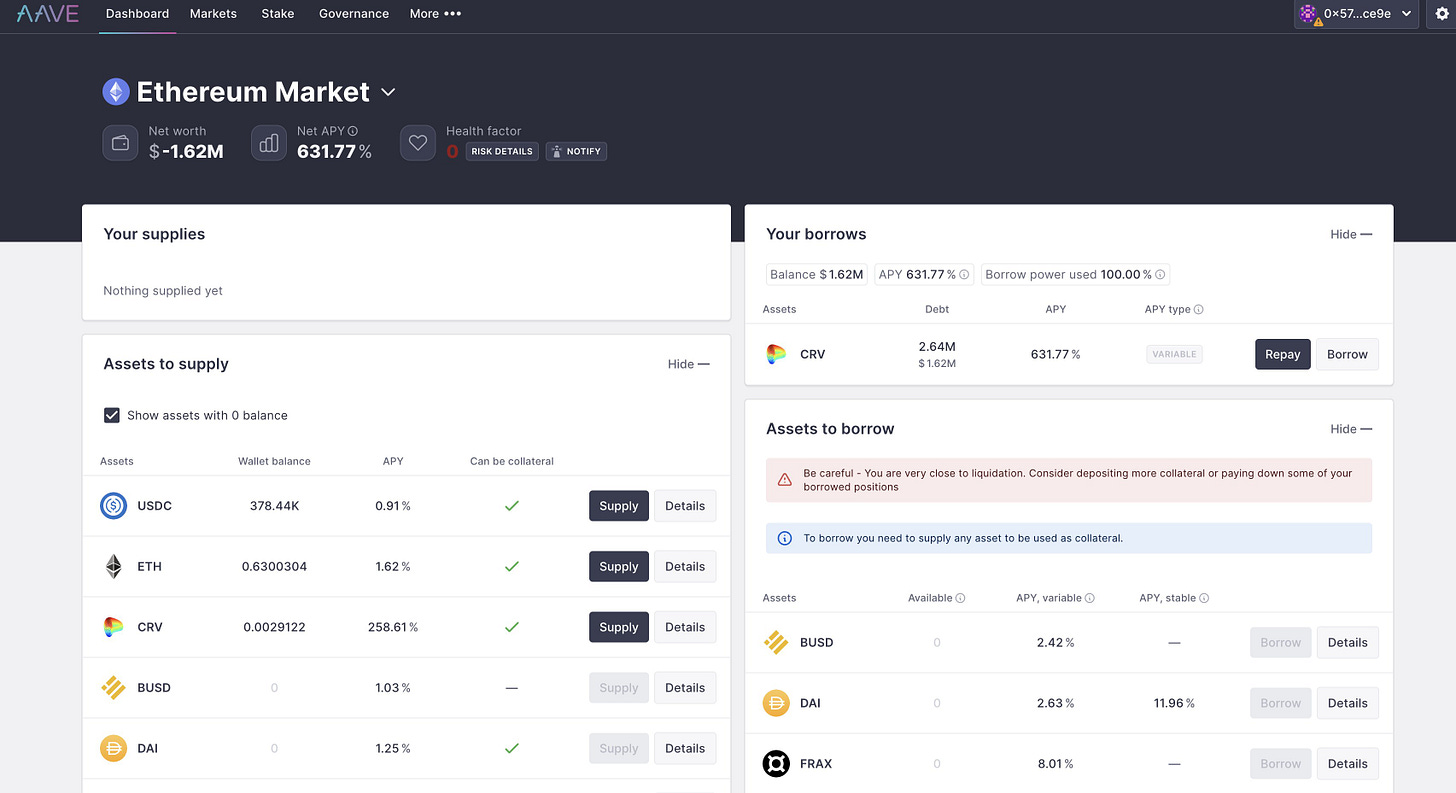Open the Markets tab

coord(213,14)
